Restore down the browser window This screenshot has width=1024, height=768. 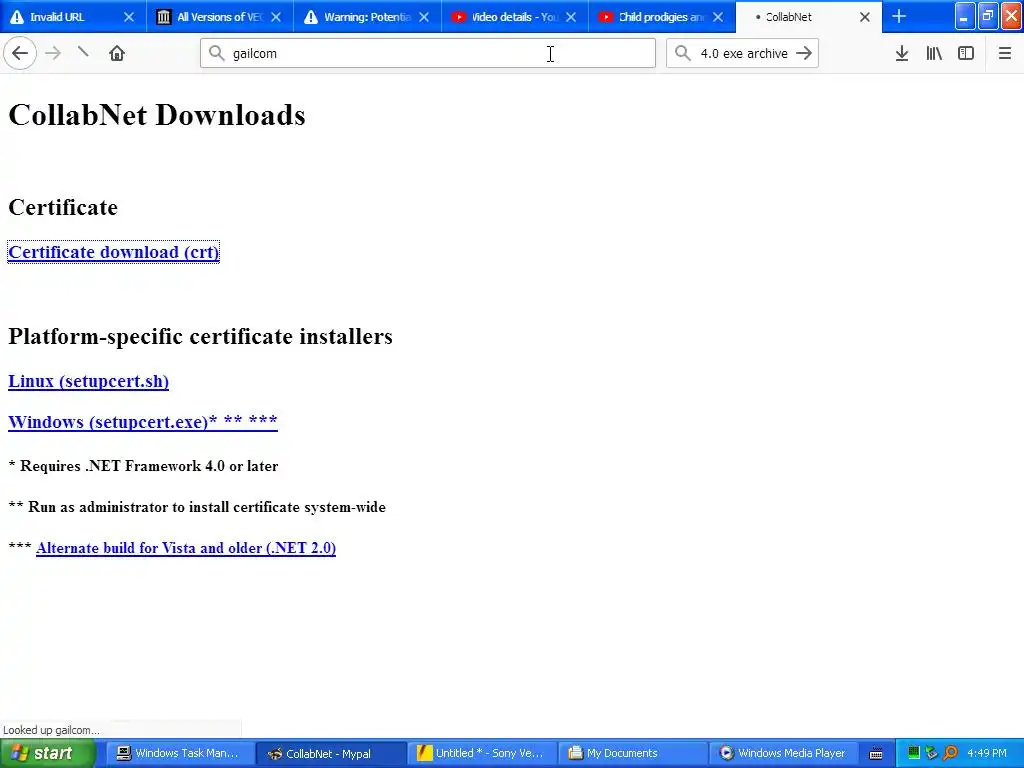(987, 17)
